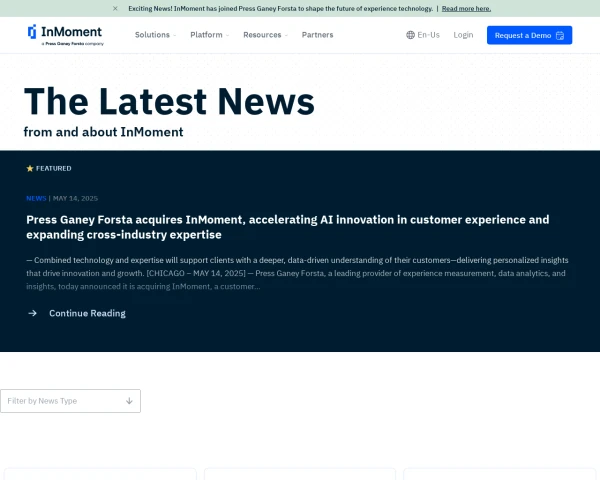Expand the Resources menu
600x480 pixels.
tap(265, 35)
